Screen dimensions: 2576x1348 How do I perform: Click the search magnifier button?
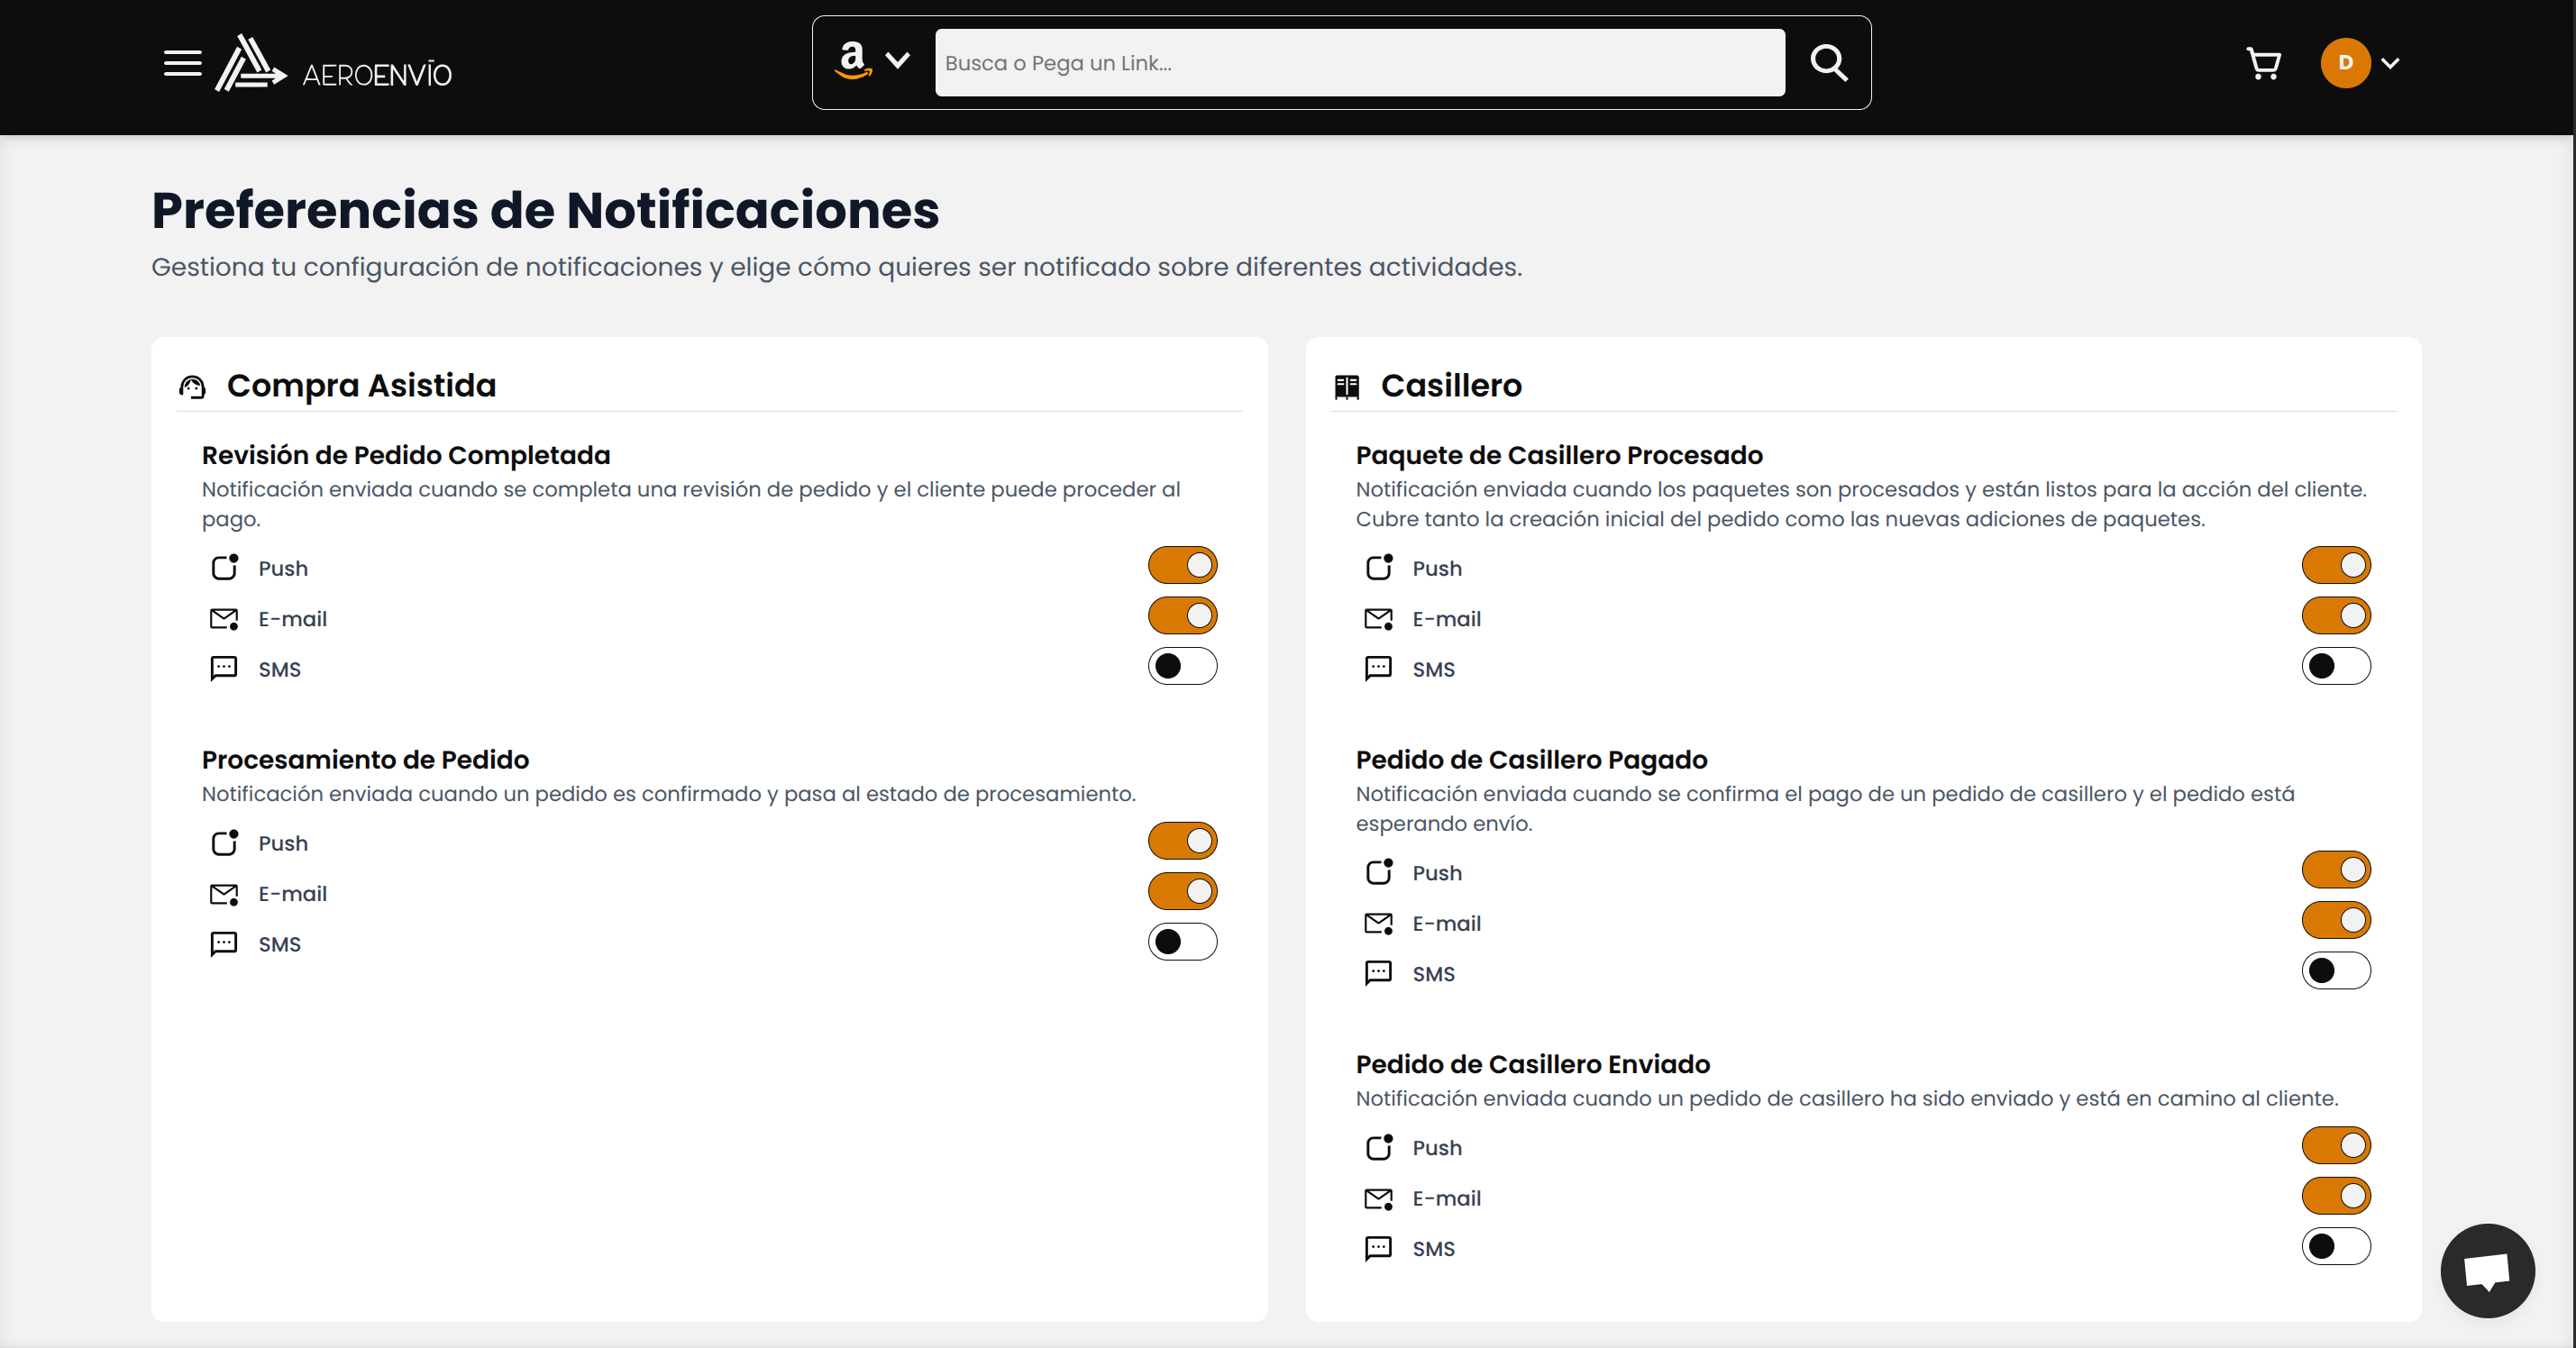point(1829,62)
